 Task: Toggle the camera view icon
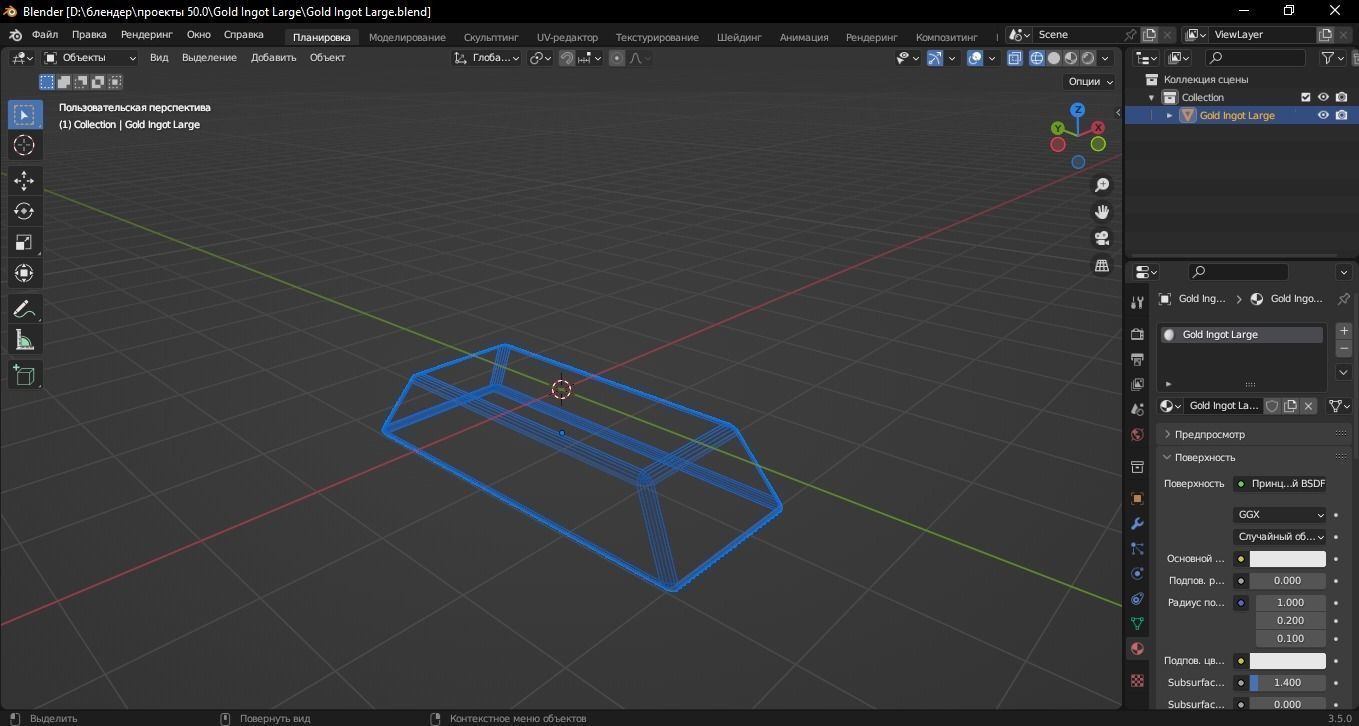click(1102, 239)
